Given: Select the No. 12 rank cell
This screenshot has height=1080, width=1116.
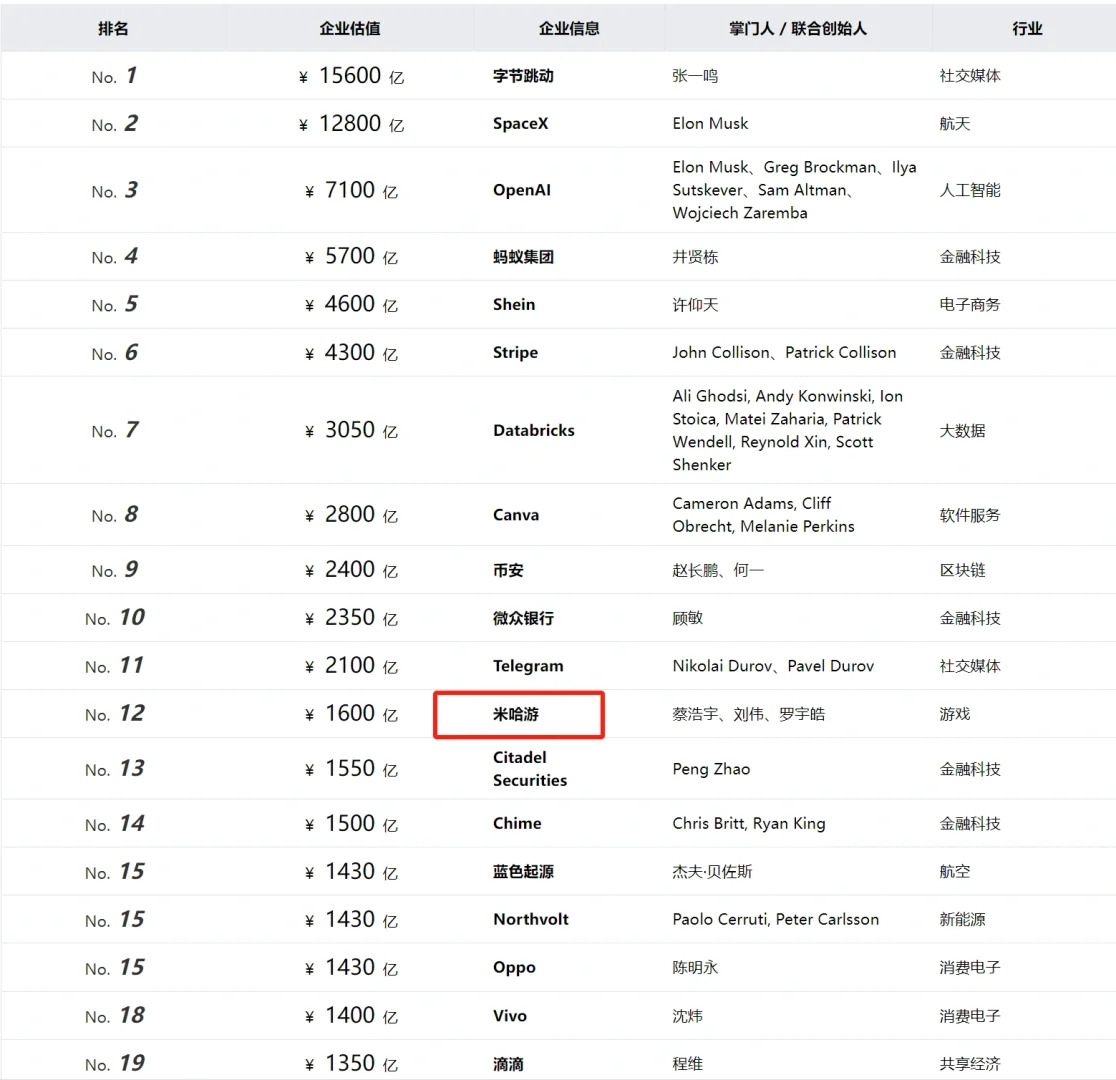Looking at the screenshot, I should (115, 714).
